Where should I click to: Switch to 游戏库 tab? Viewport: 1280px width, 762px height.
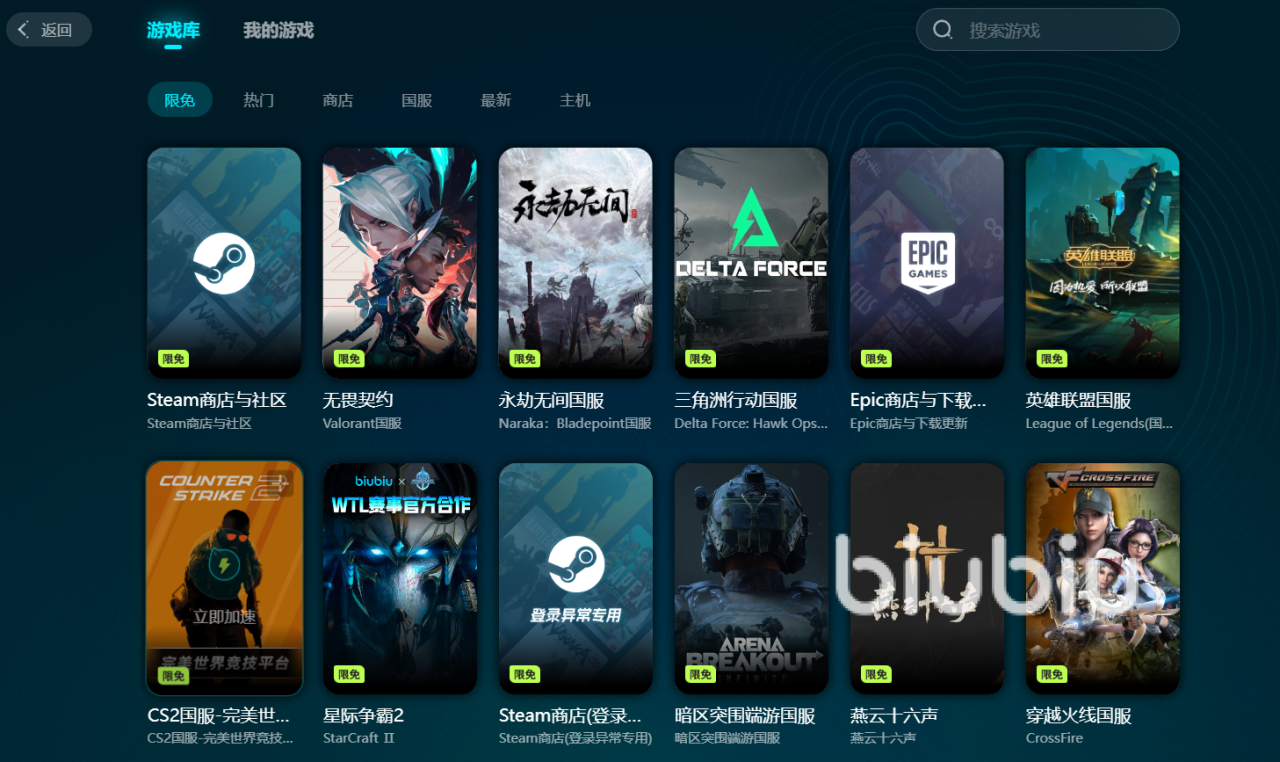tap(173, 31)
